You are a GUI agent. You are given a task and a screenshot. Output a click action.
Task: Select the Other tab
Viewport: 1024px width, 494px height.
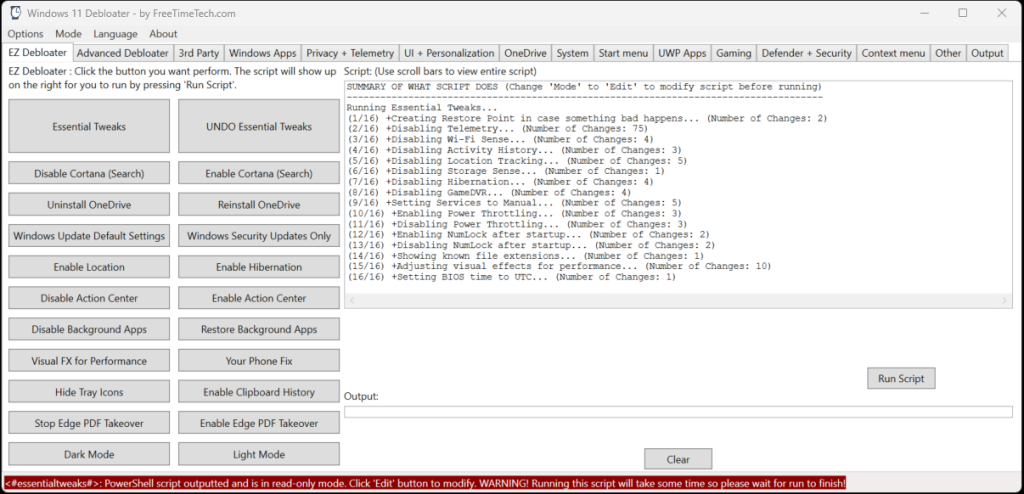click(948, 54)
